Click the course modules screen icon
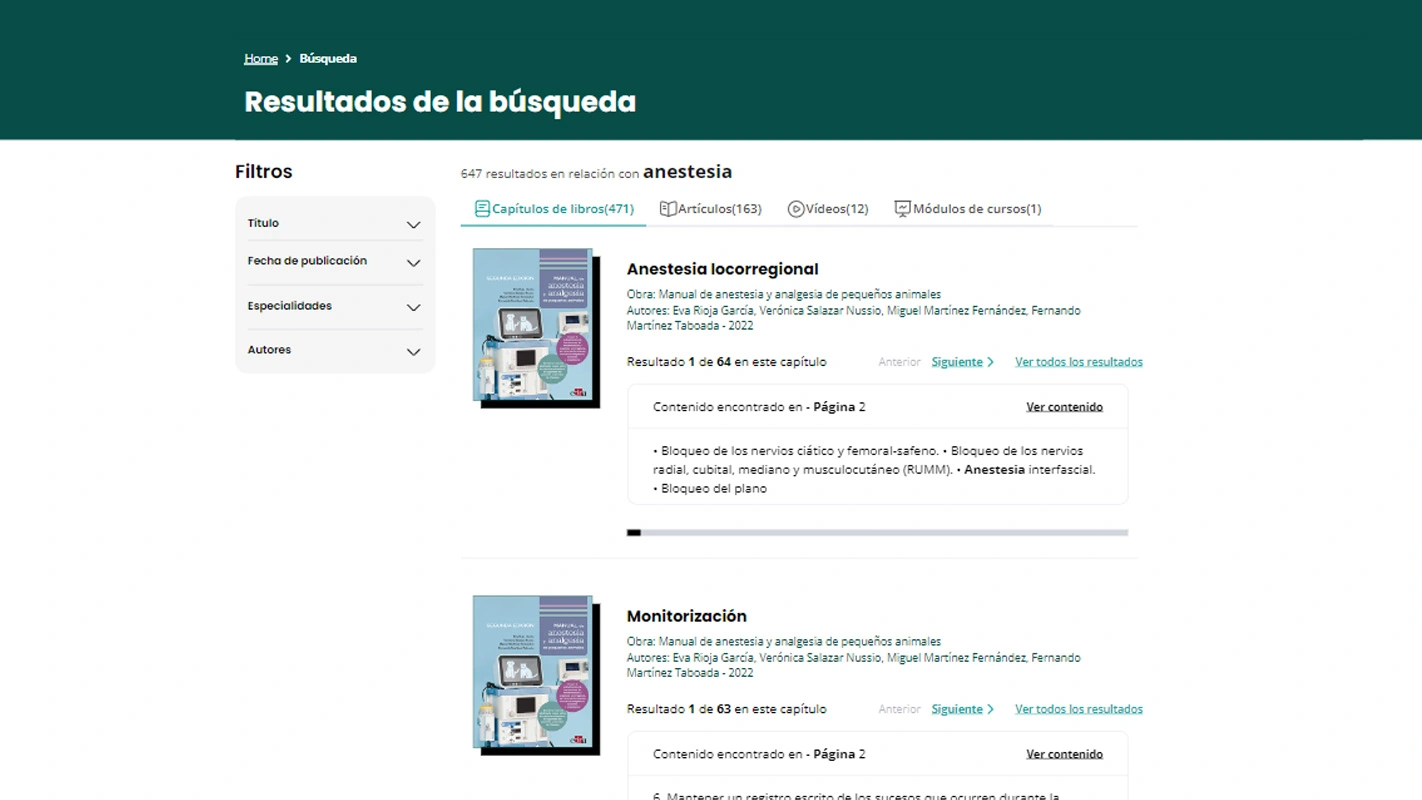1422x800 pixels. pyautogui.click(x=902, y=209)
